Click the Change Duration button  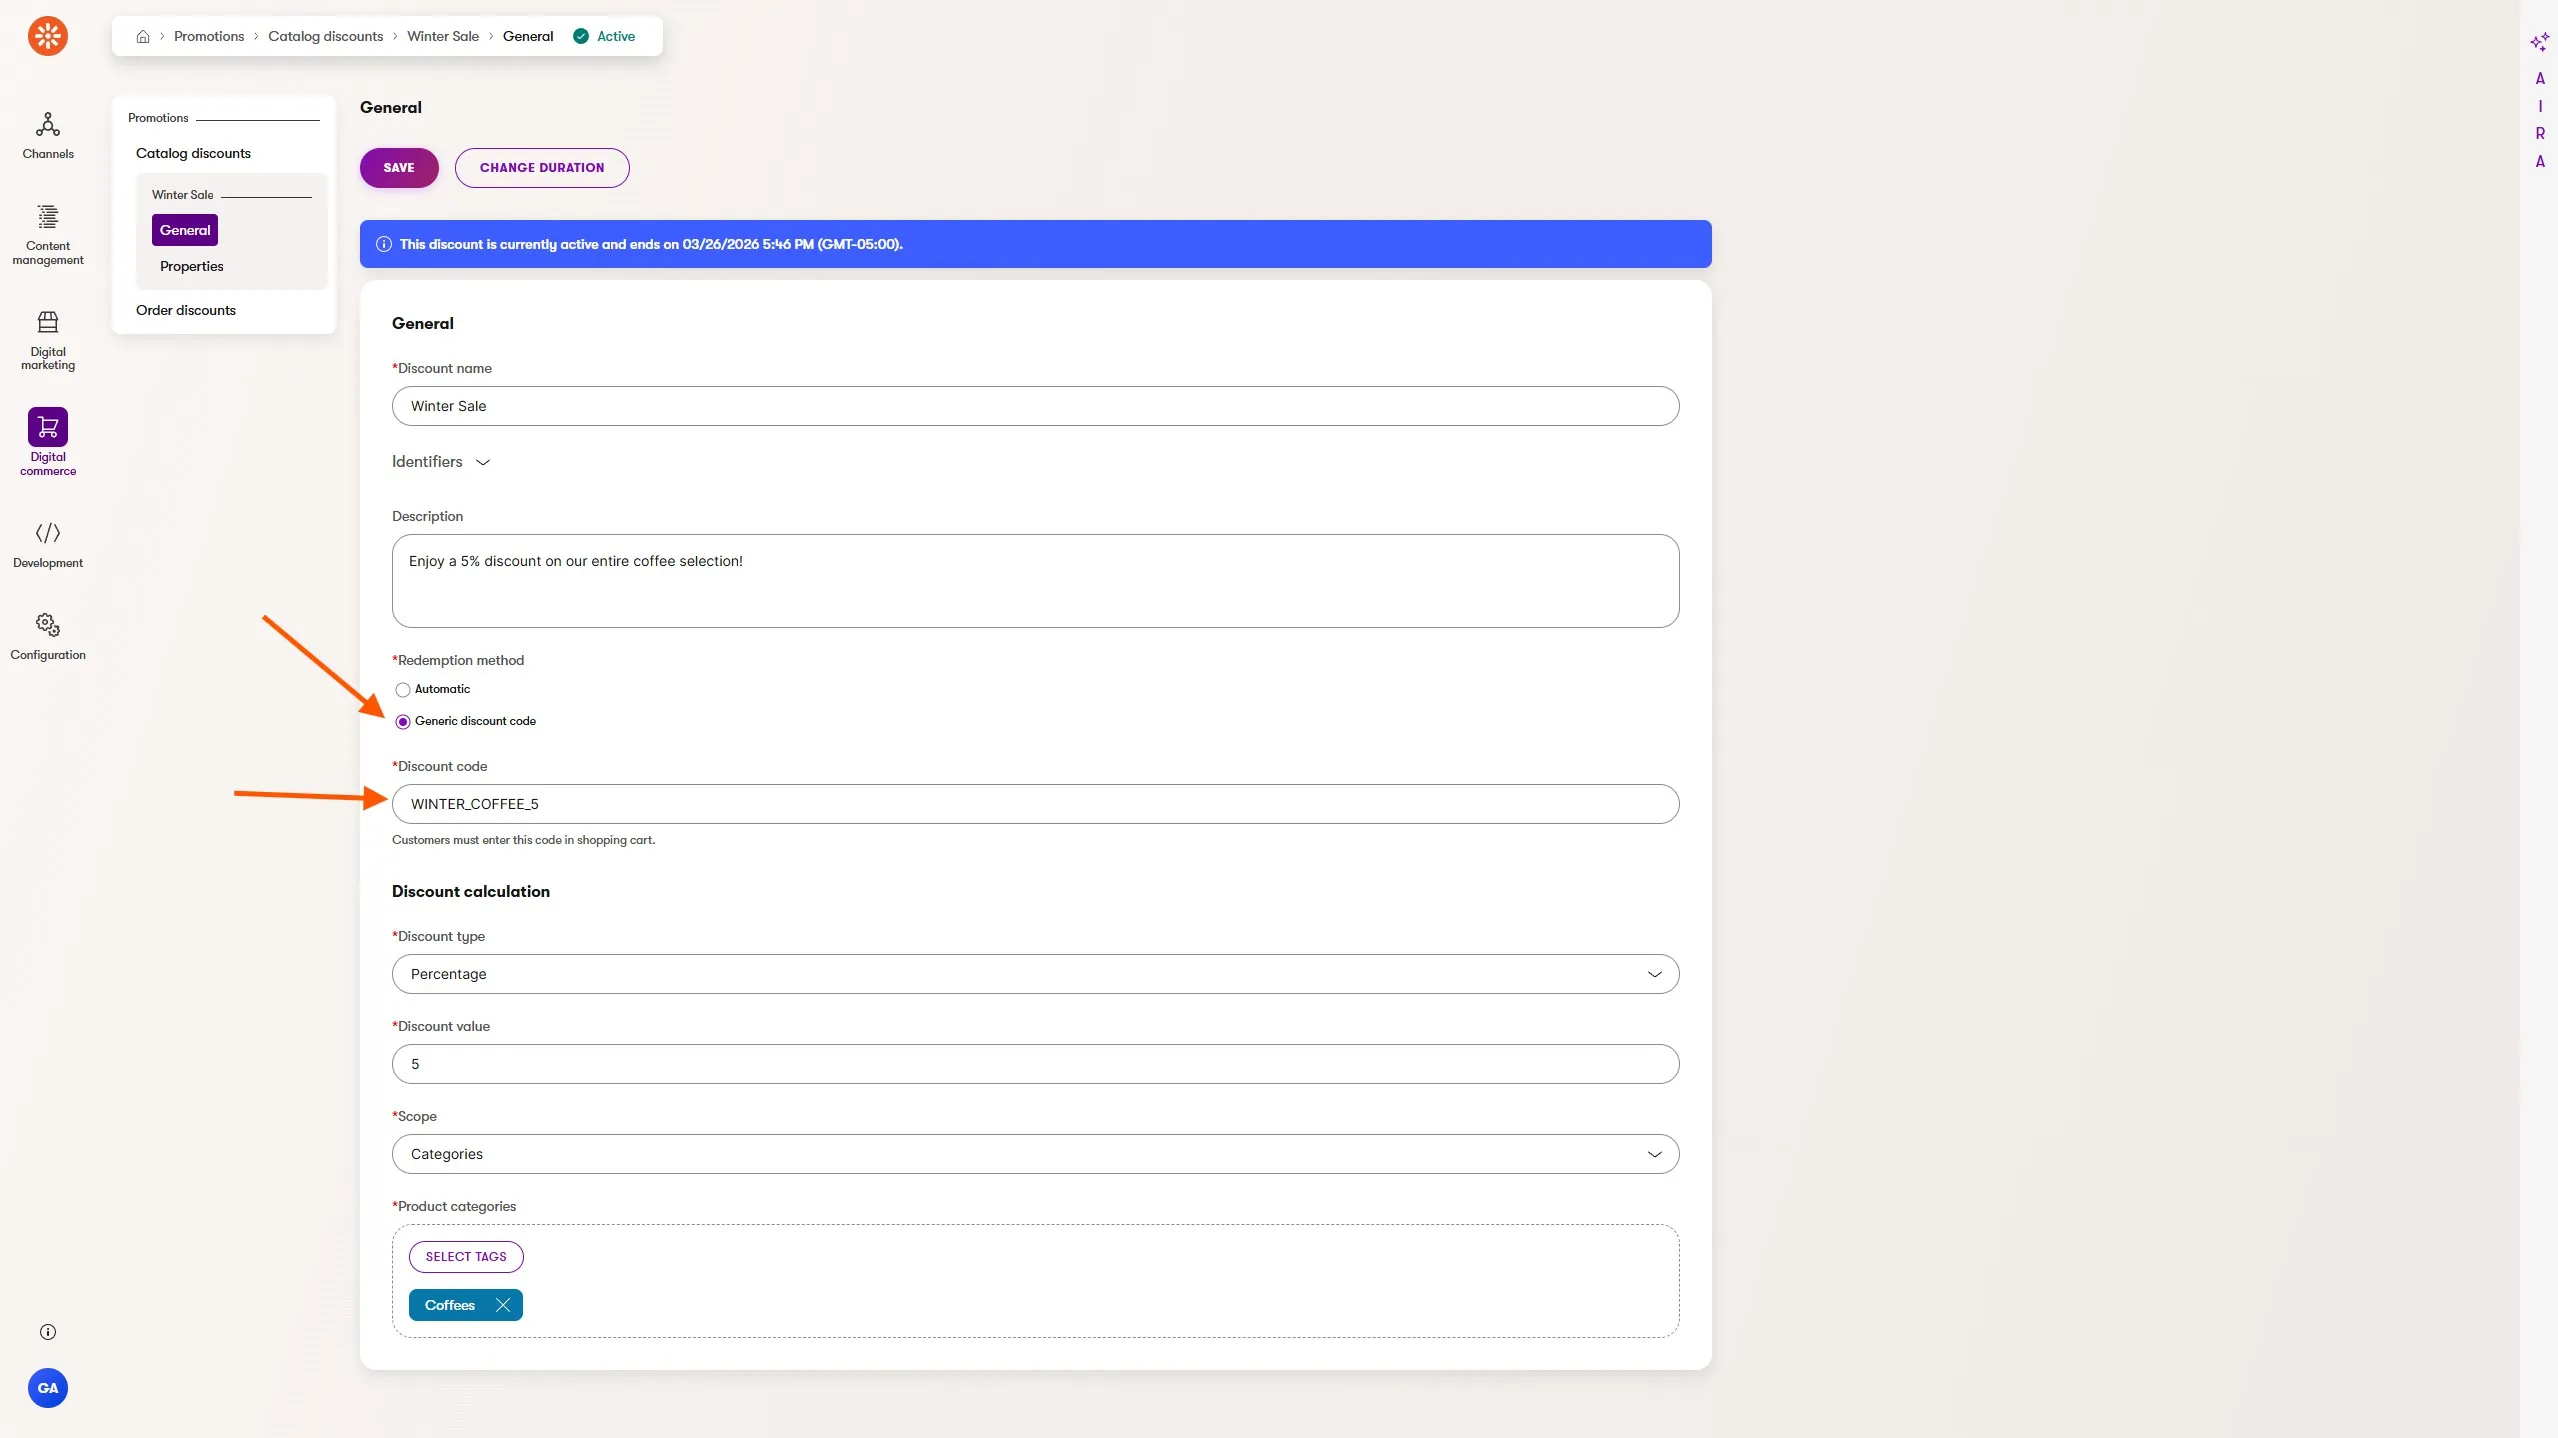(x=542, y=168)
